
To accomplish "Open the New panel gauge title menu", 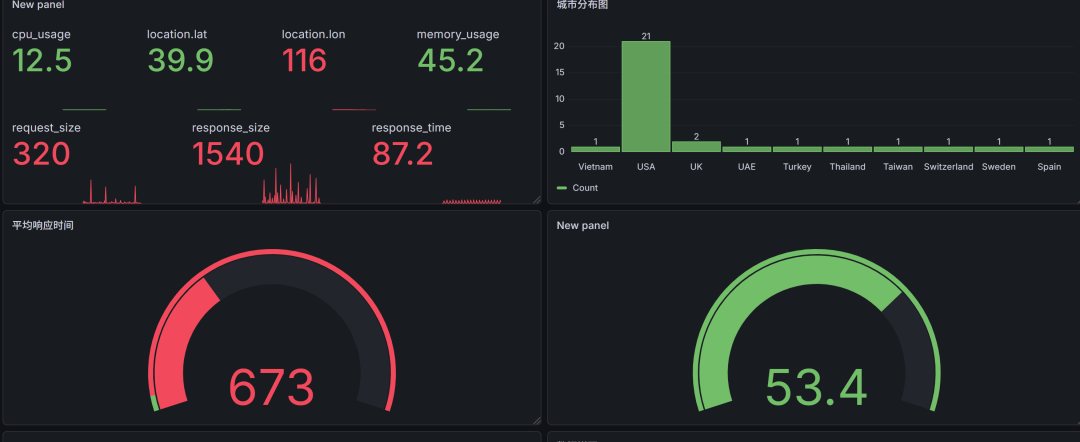I will coord(583,225).
